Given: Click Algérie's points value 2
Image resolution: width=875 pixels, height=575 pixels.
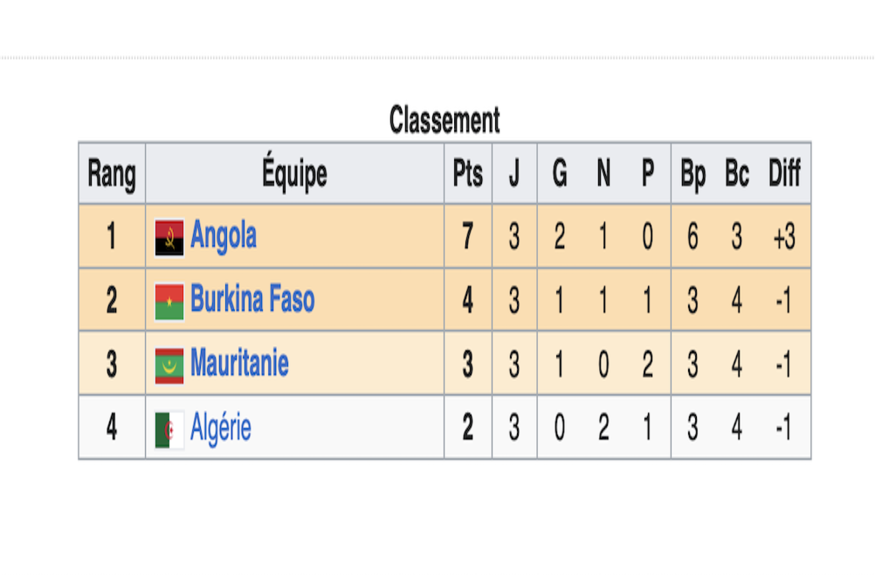Looking at the screenshot, I should tap(468, 428).
